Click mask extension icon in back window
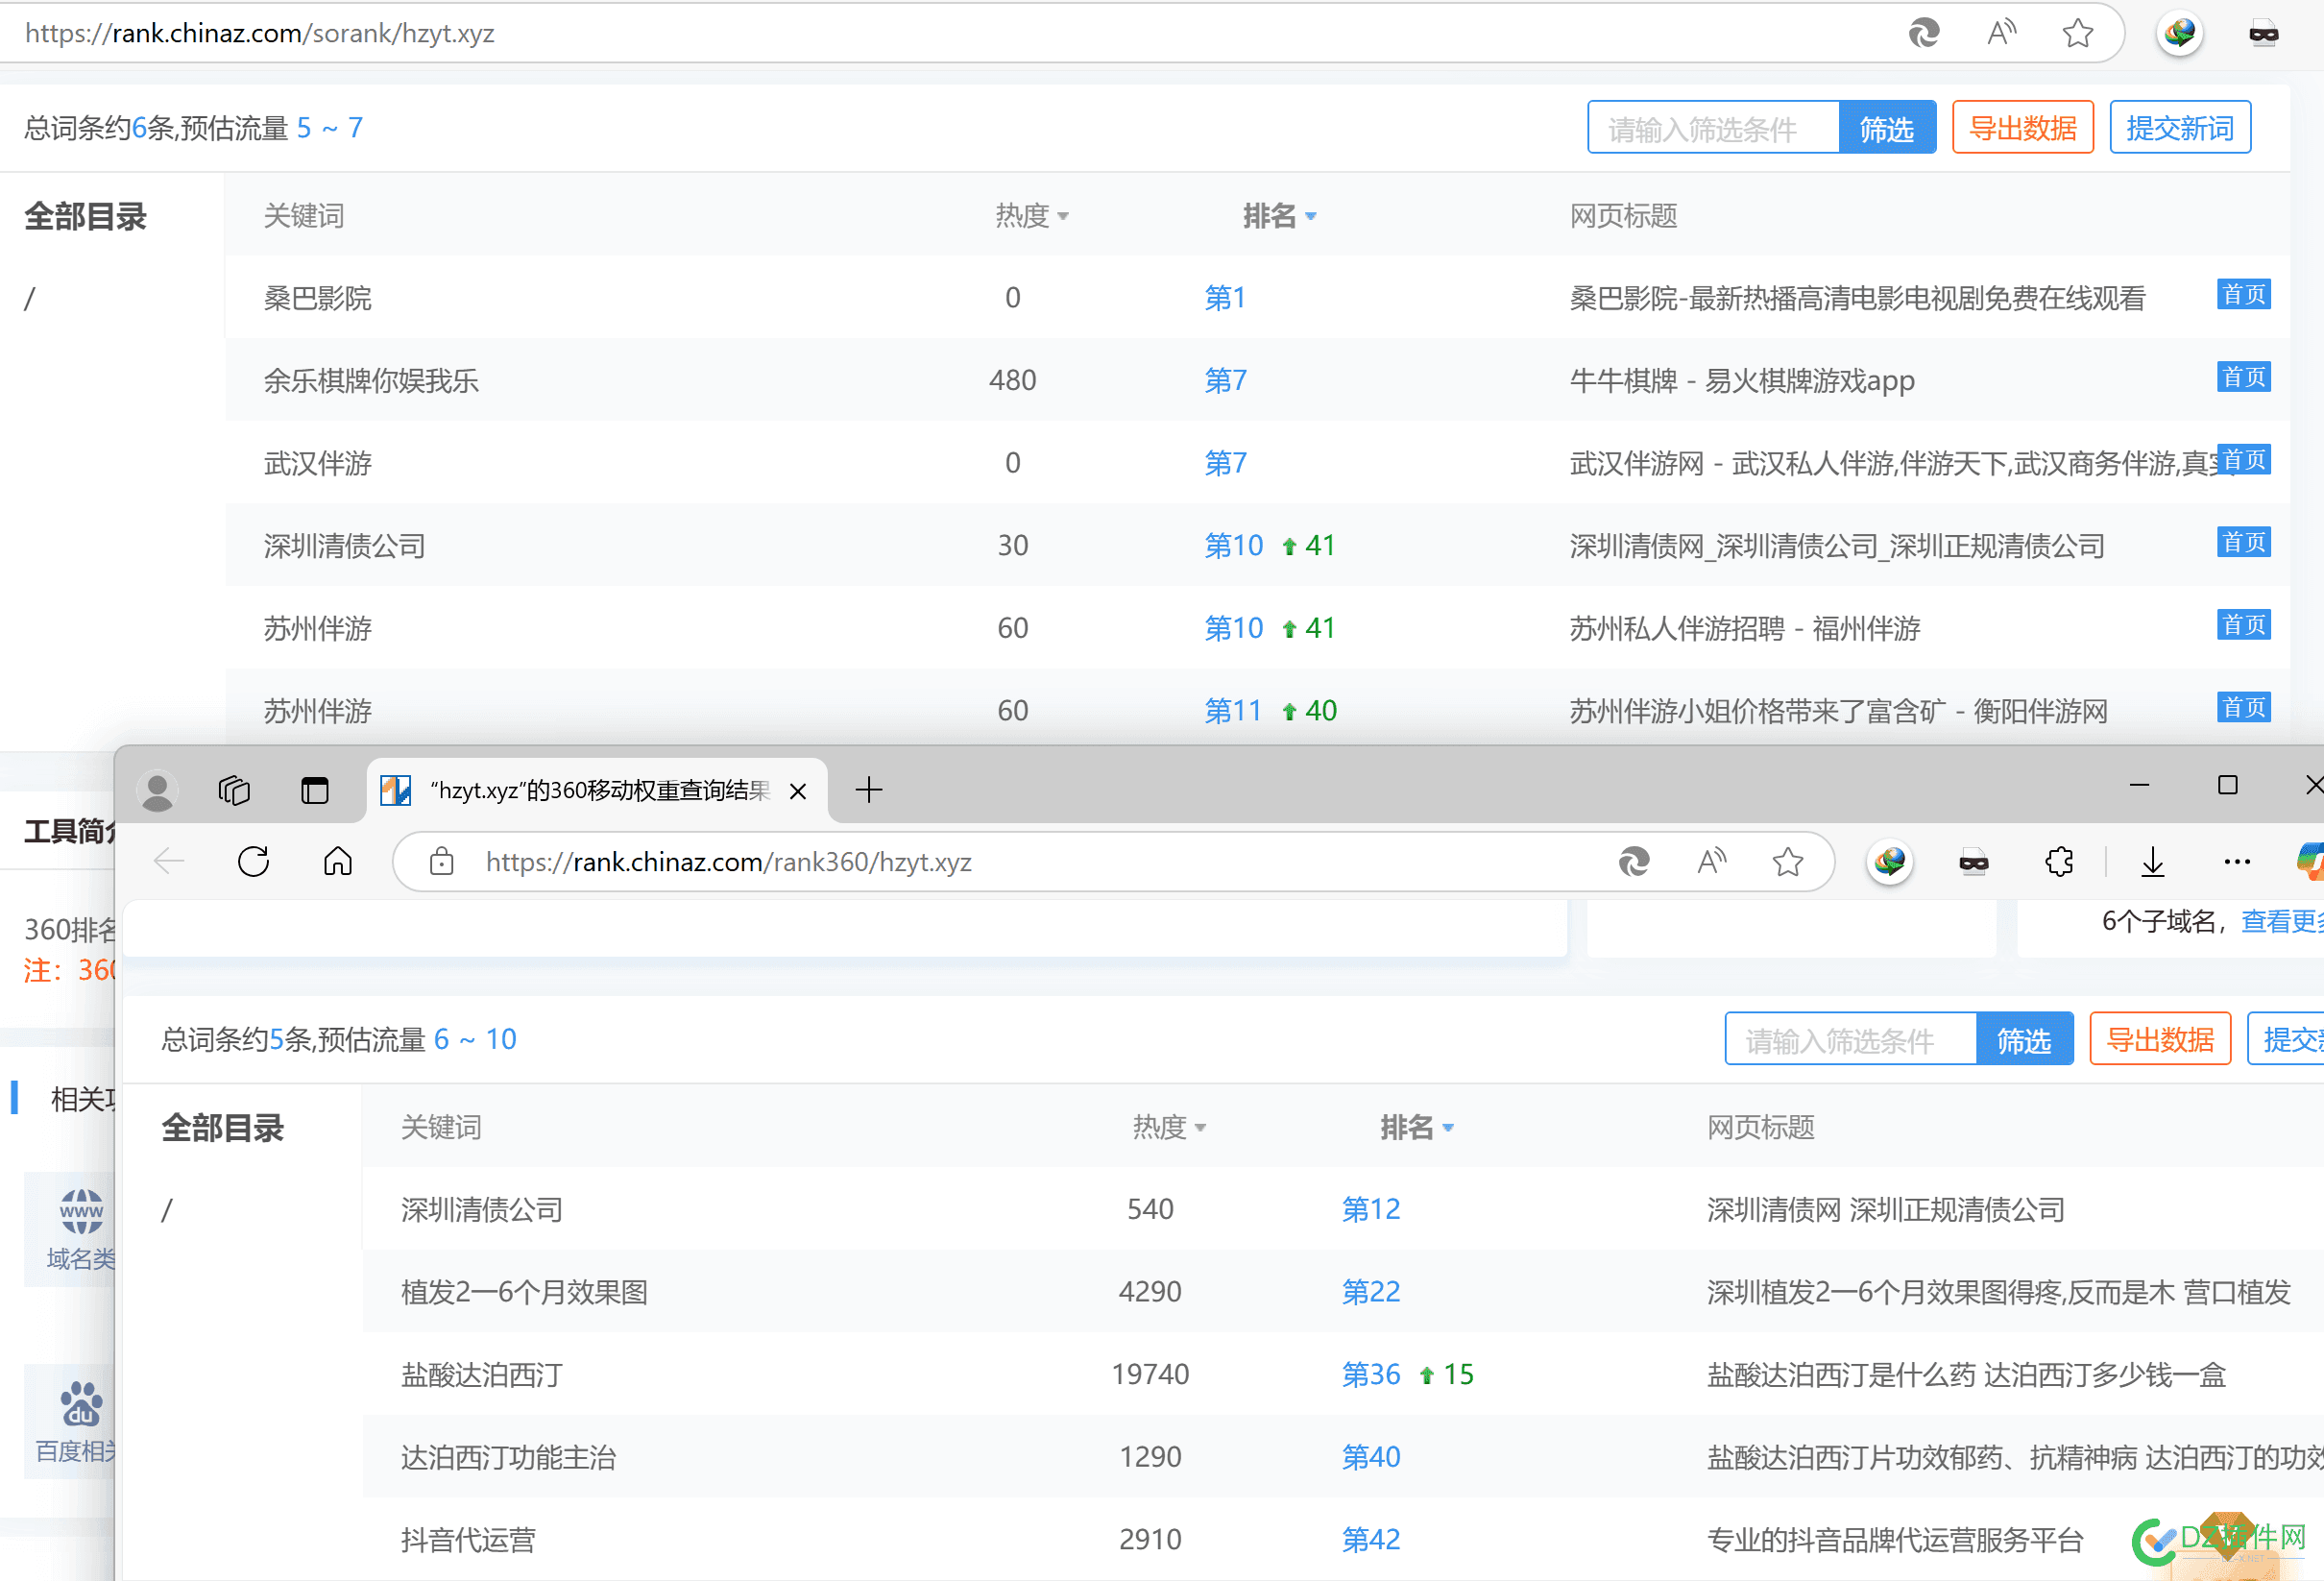Image resolution: width=2324 pixels, height=1581 pixels. coord(2263,34)
